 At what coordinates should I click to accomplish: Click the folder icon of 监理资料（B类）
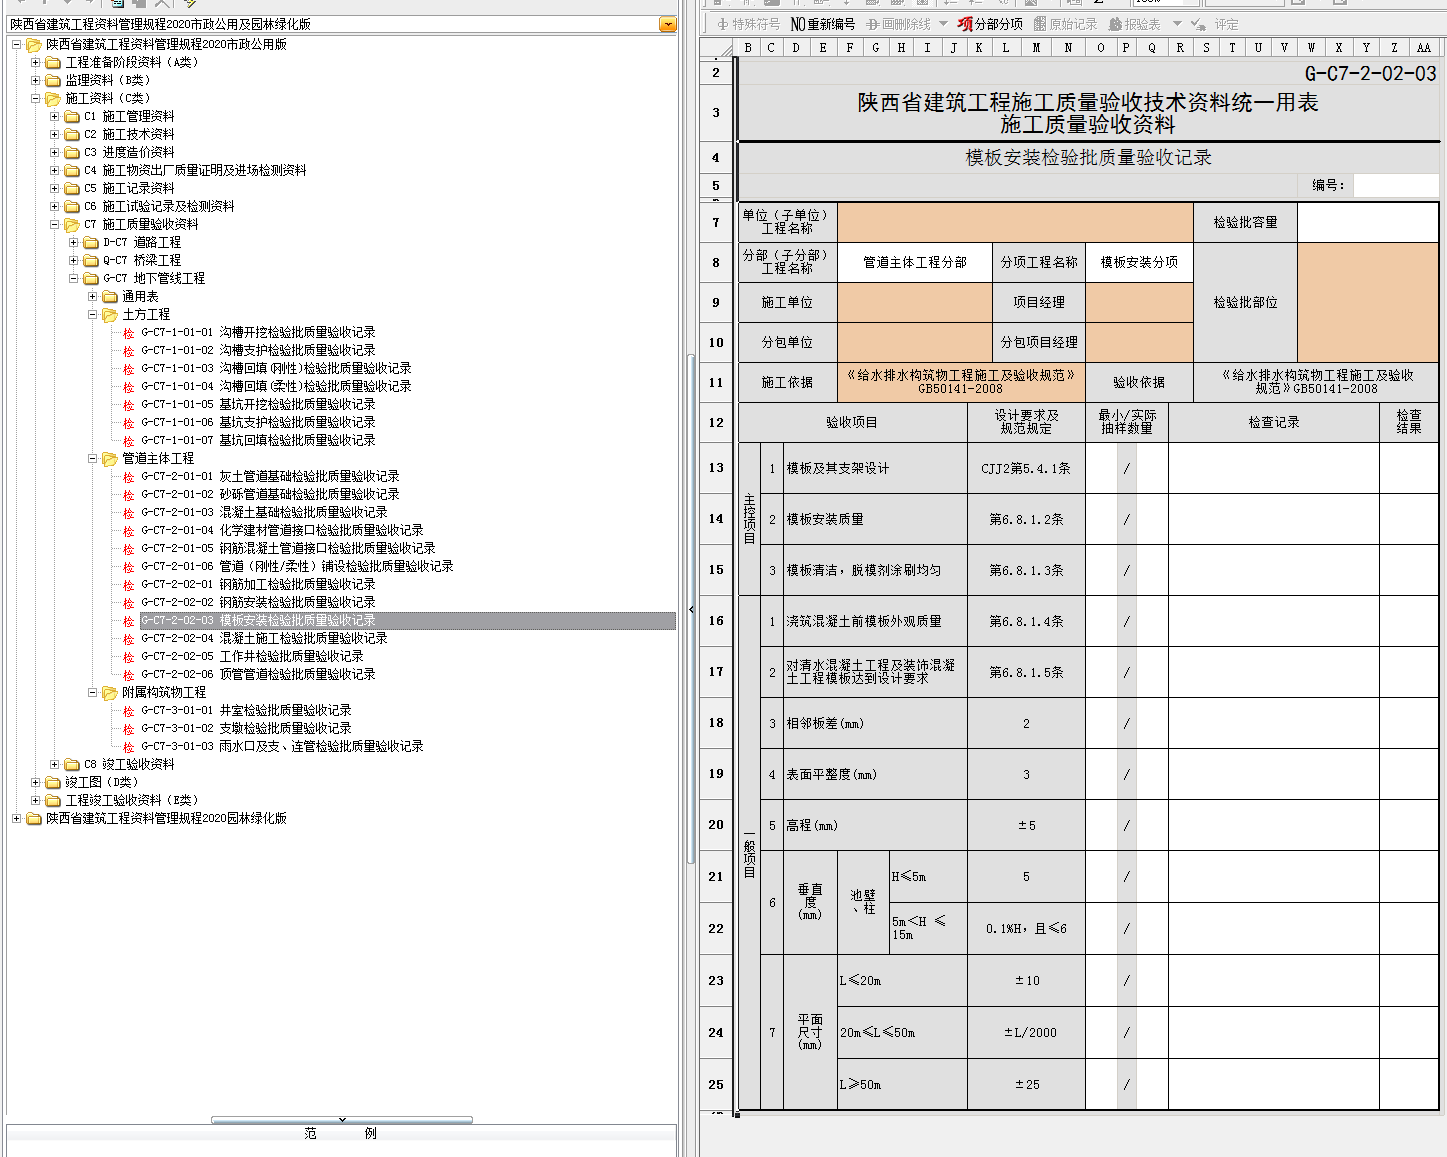[53, 80]
